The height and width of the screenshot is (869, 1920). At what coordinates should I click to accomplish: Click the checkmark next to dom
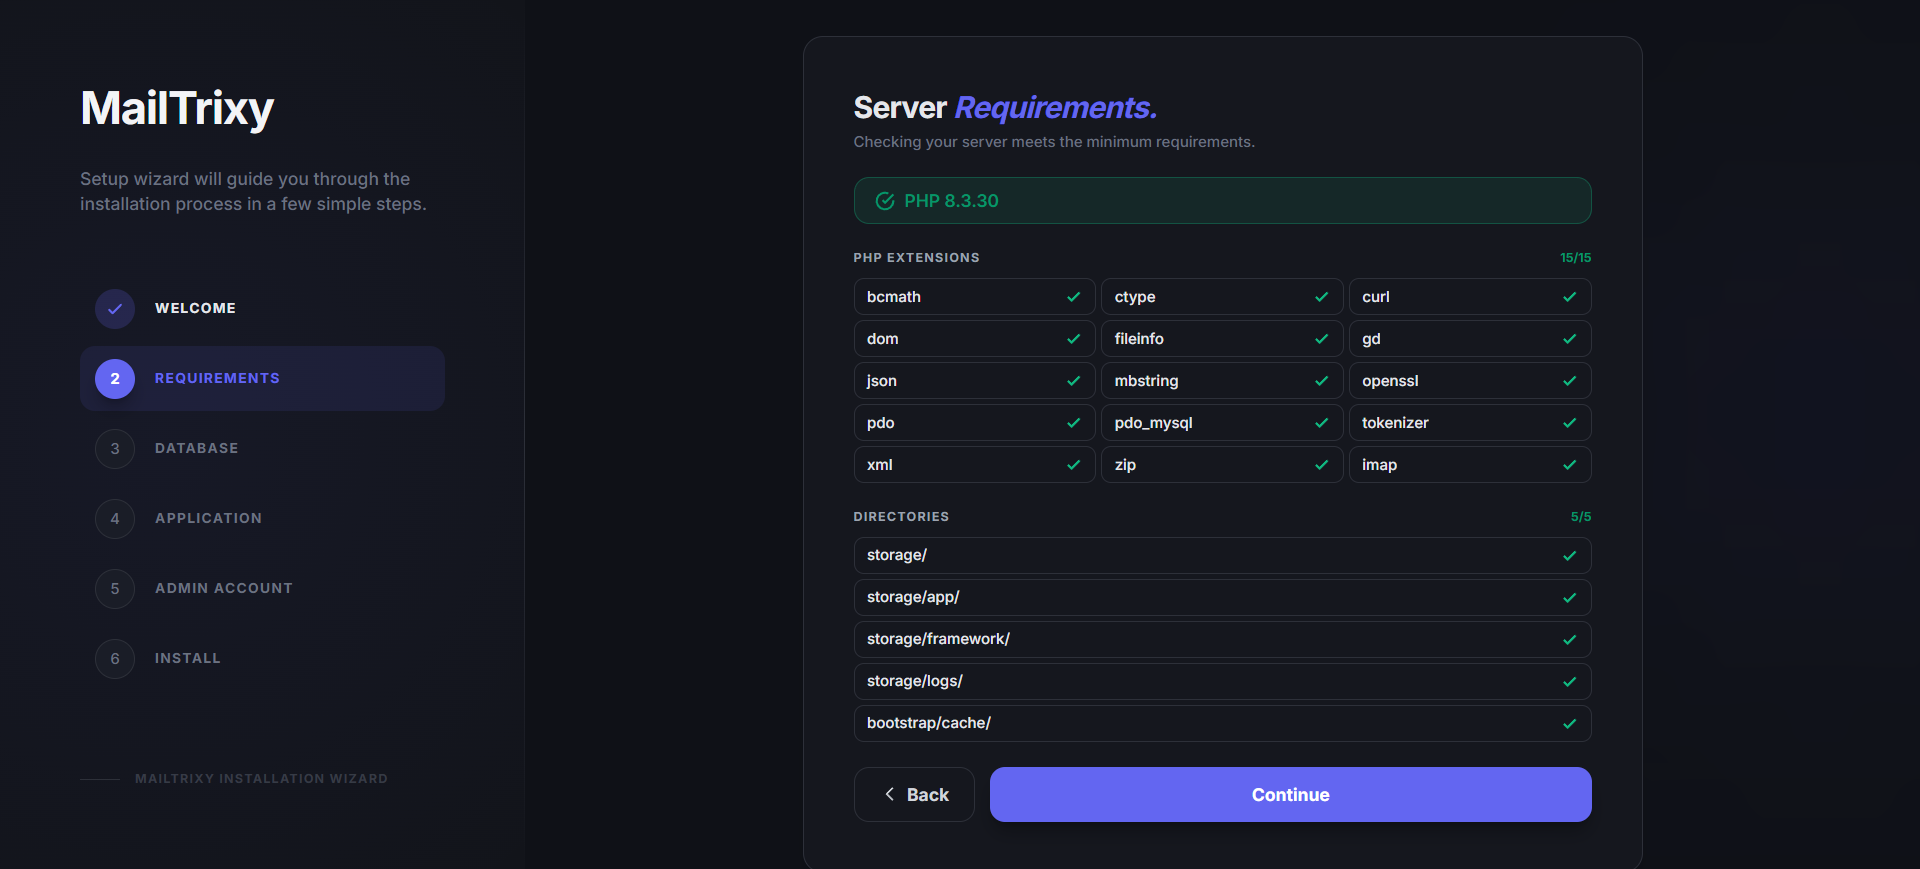coord(1074,339)
